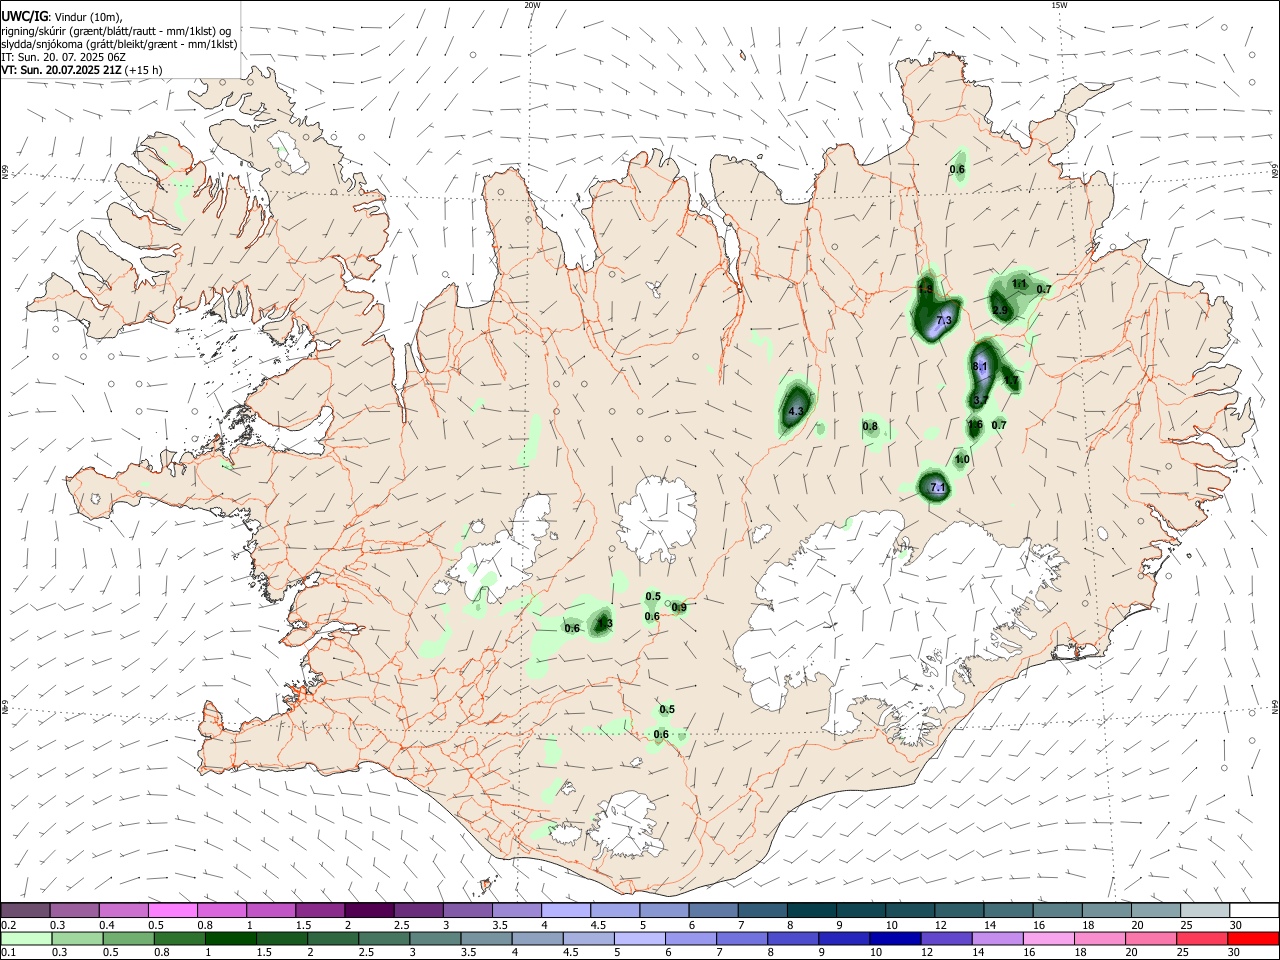Image resolution: width=1280 pixels, height=960 pixels.
Task: Click the 15W longitude label
Action: 1059,5
